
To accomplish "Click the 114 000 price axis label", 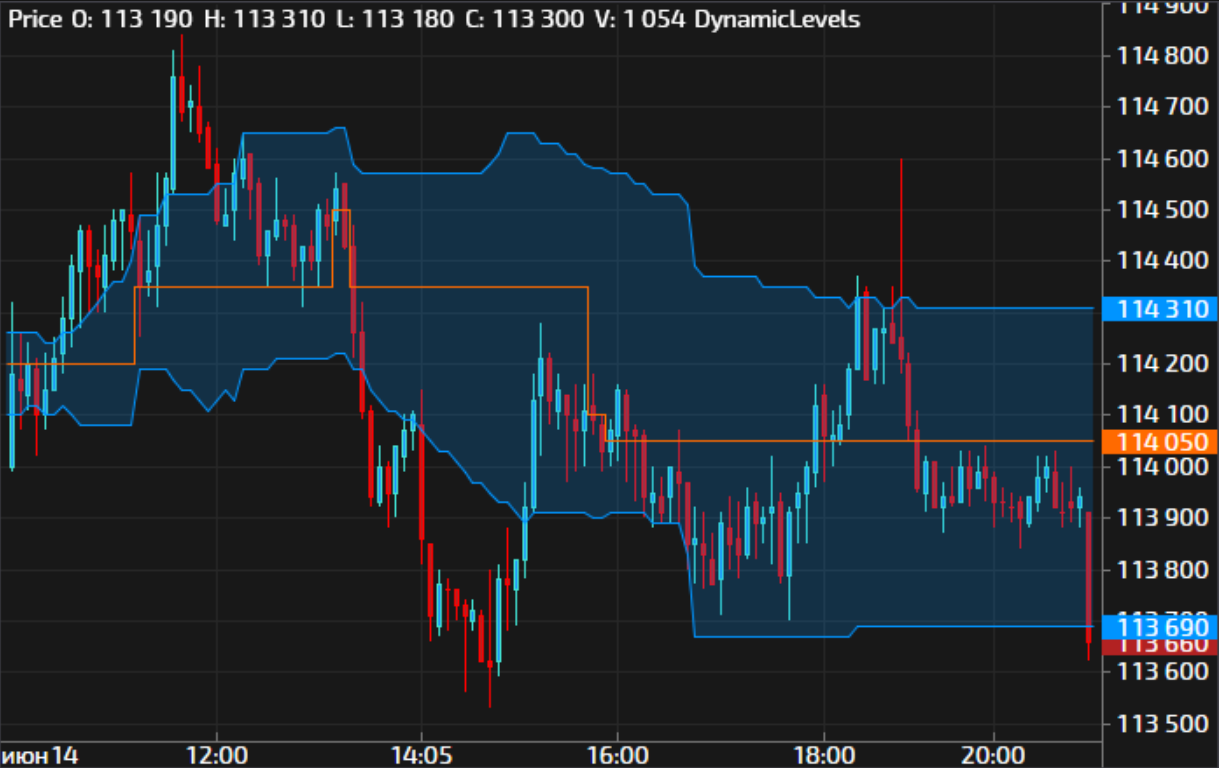I will [x=1160, y=466].
